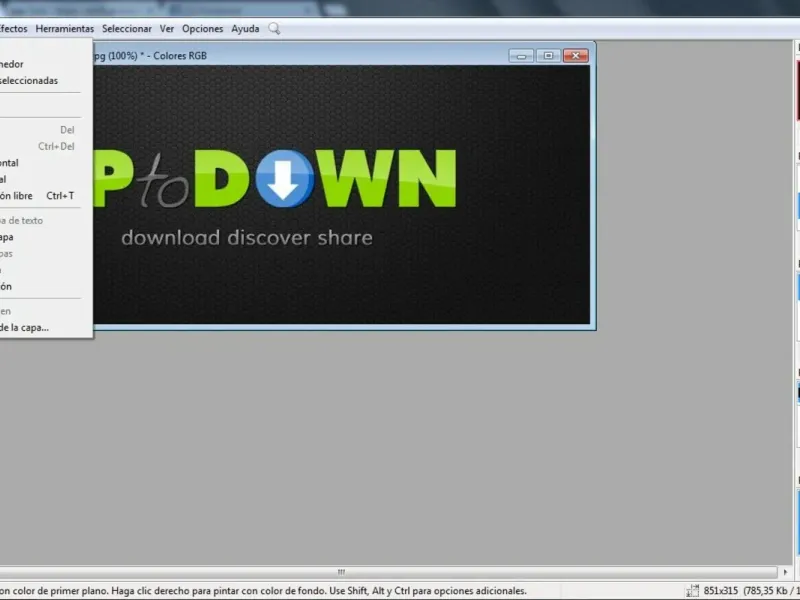Click the image size icon in status bar
Screen dimensions: 800x600
click(692, 591)
